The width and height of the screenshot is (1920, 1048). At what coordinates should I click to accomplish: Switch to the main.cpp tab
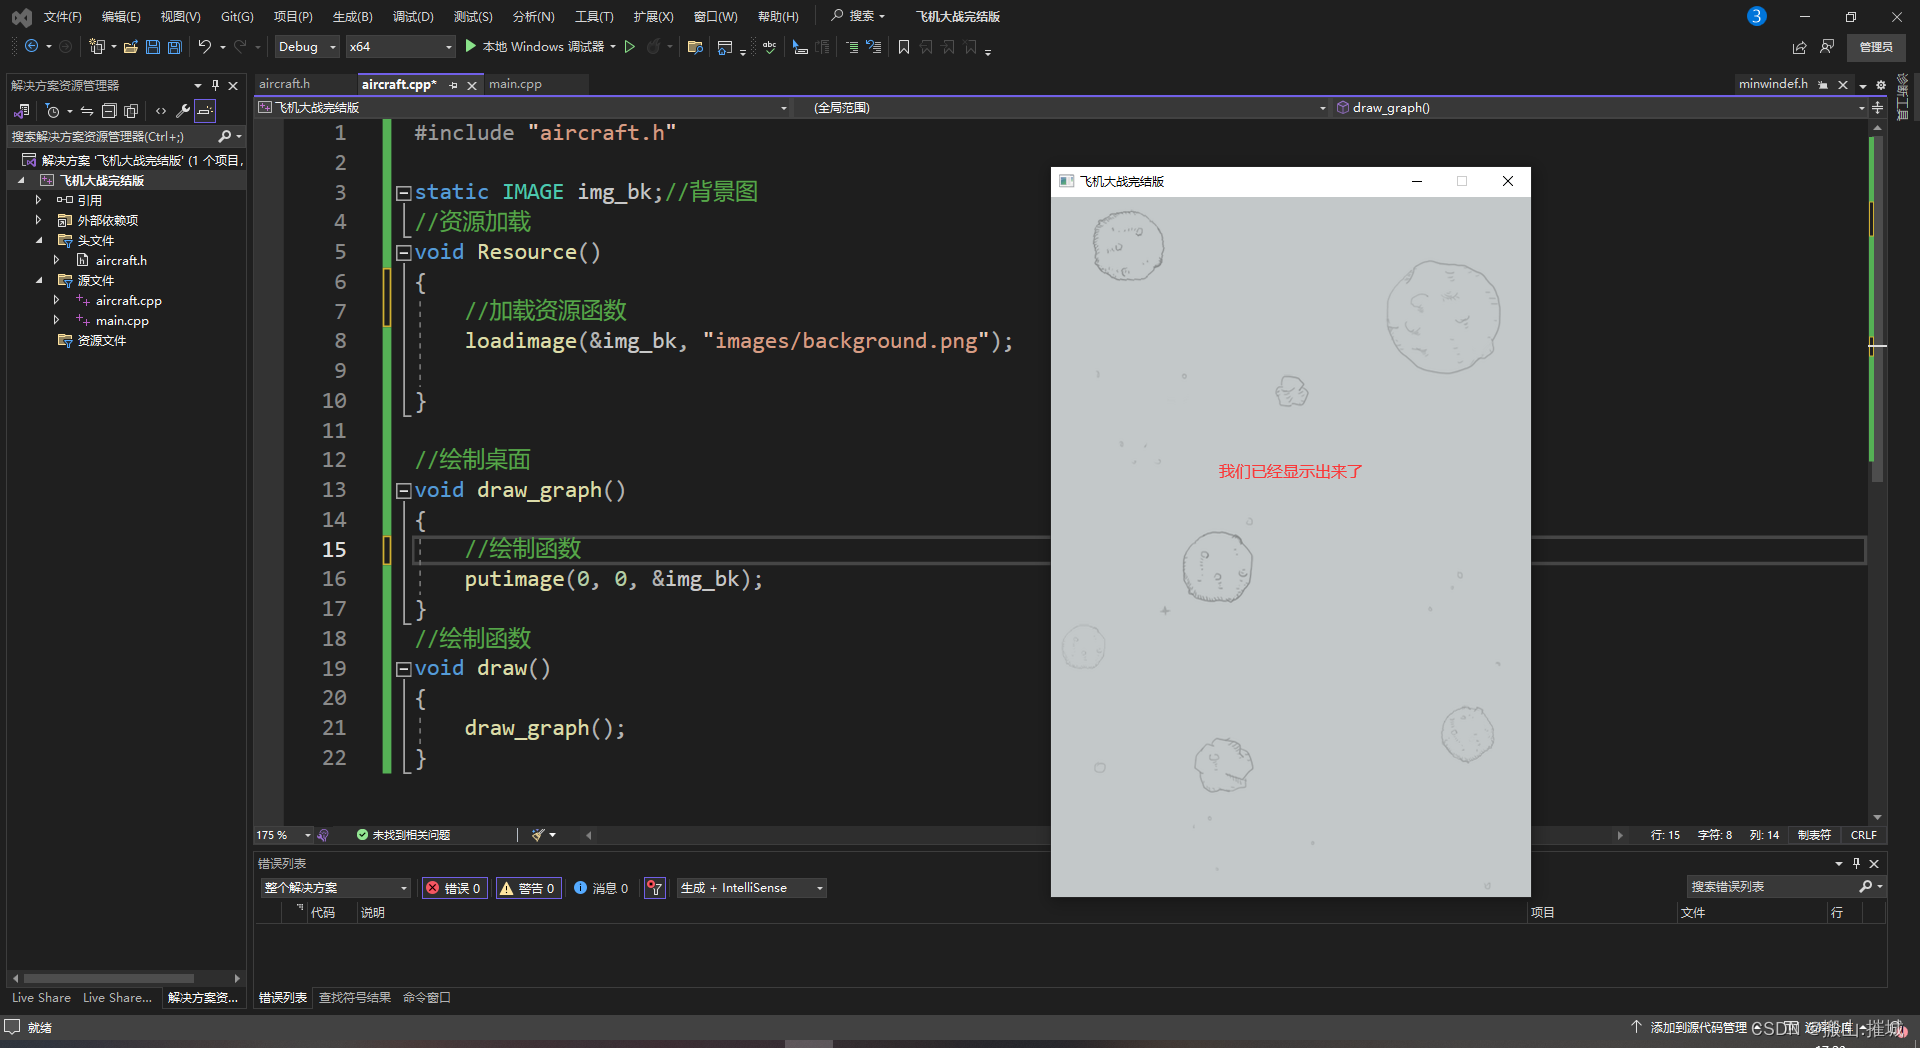[x=515, y=84]
